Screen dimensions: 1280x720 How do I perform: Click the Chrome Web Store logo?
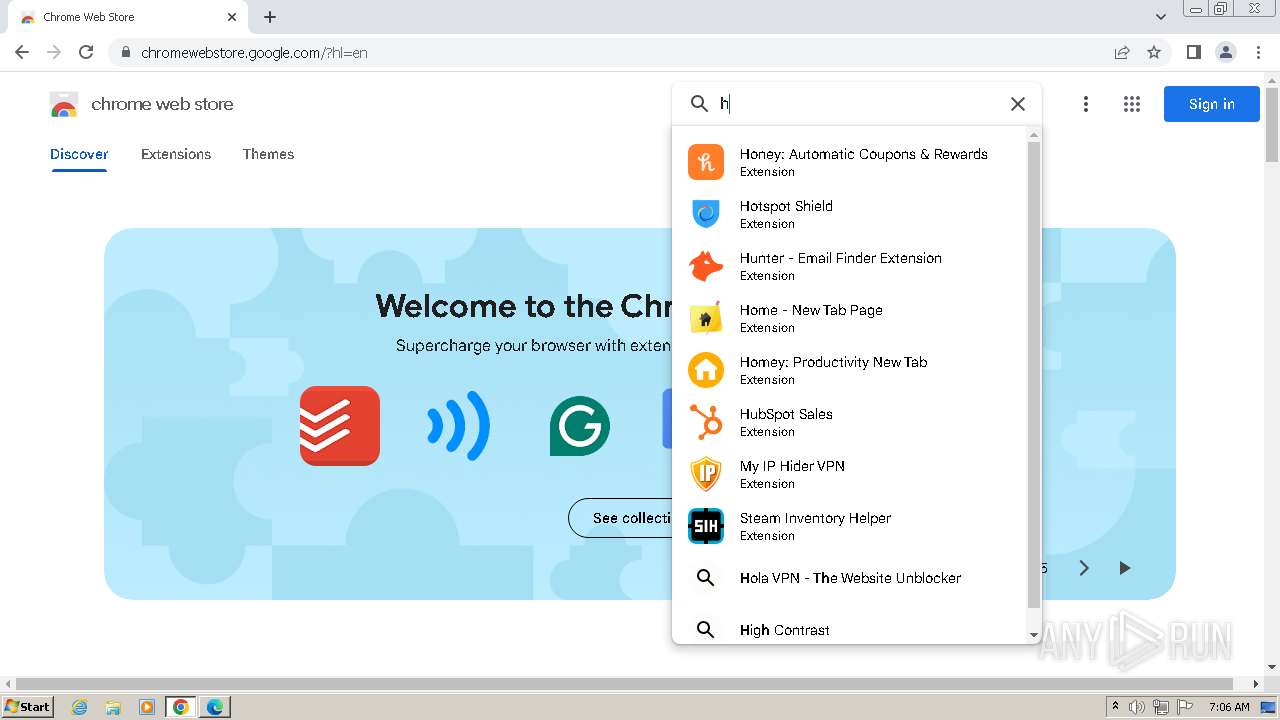[x=64, y=104]
